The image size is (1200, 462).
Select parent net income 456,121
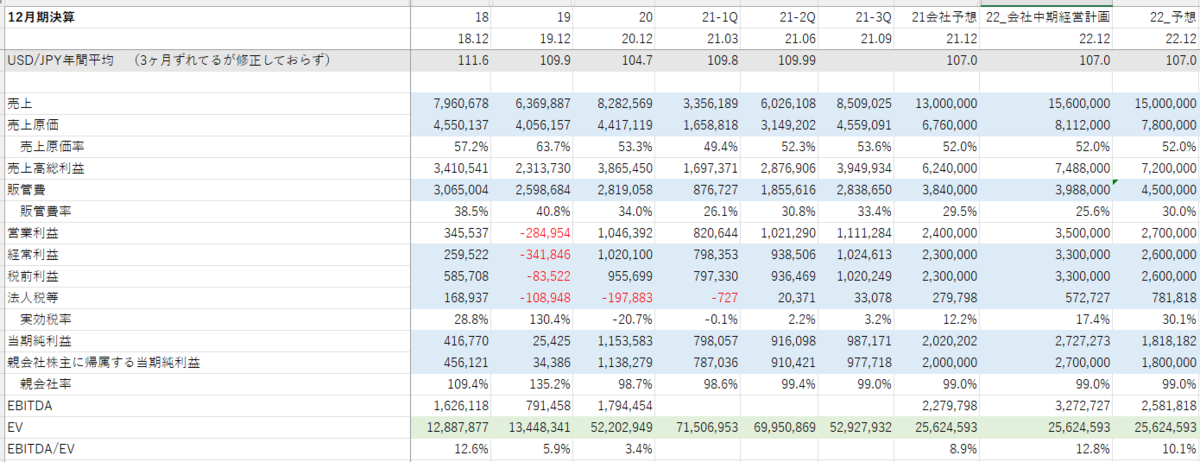point(466,361)
